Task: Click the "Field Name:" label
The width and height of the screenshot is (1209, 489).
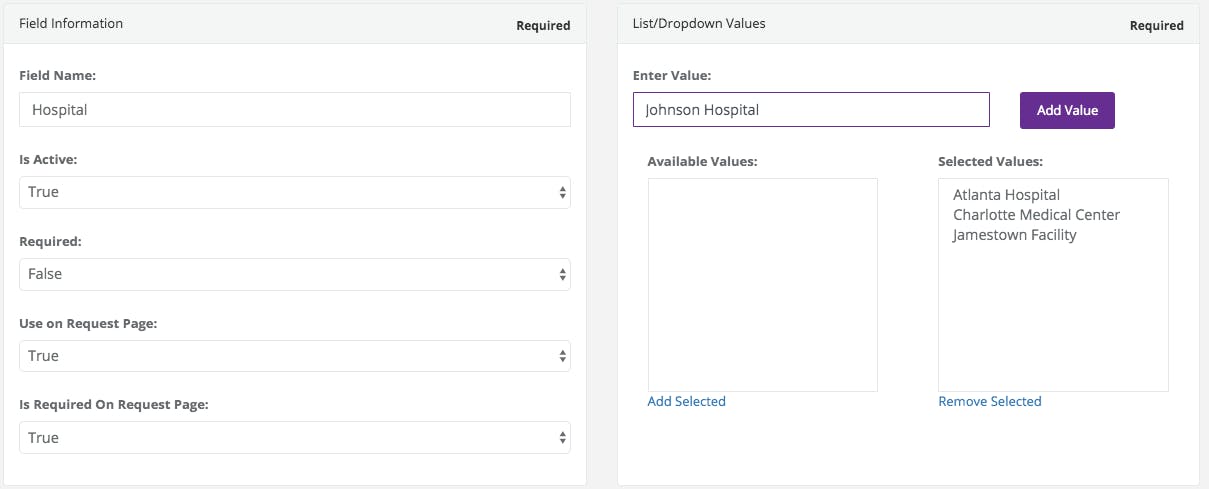Action: point(57,75)
